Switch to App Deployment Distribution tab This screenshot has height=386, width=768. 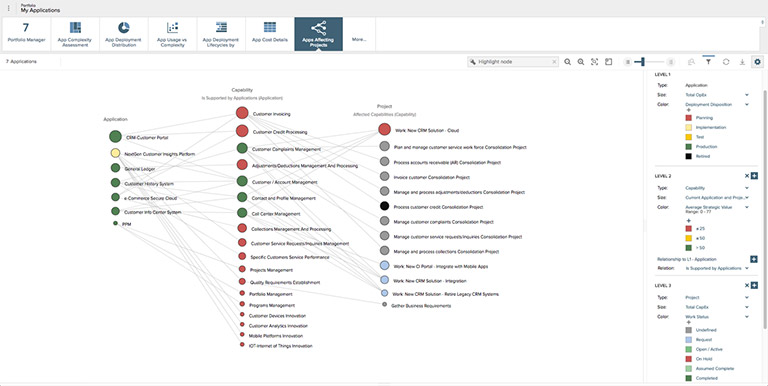124,34
